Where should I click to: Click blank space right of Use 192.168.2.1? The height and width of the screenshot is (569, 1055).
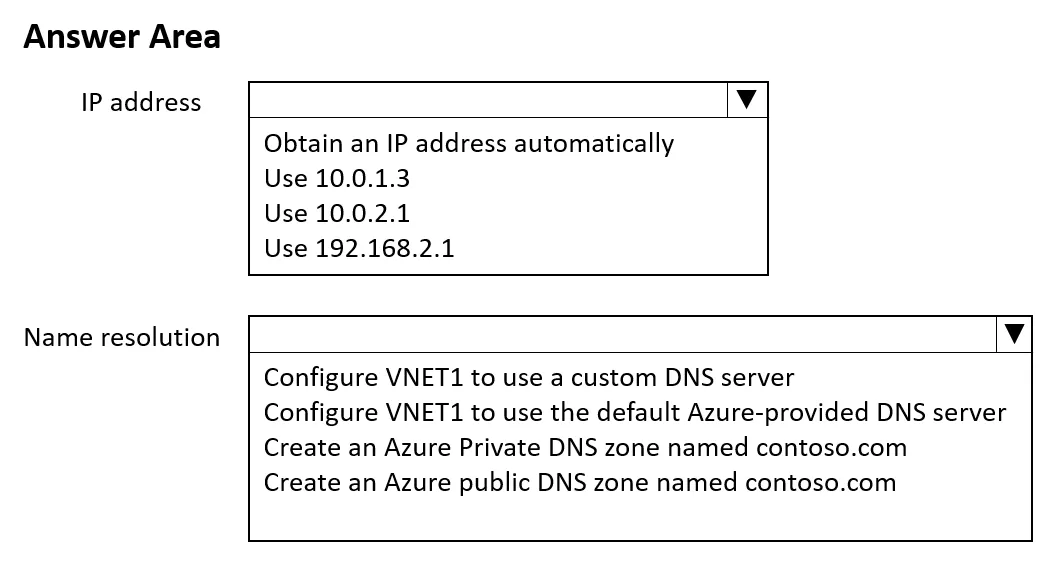point(609,248)
